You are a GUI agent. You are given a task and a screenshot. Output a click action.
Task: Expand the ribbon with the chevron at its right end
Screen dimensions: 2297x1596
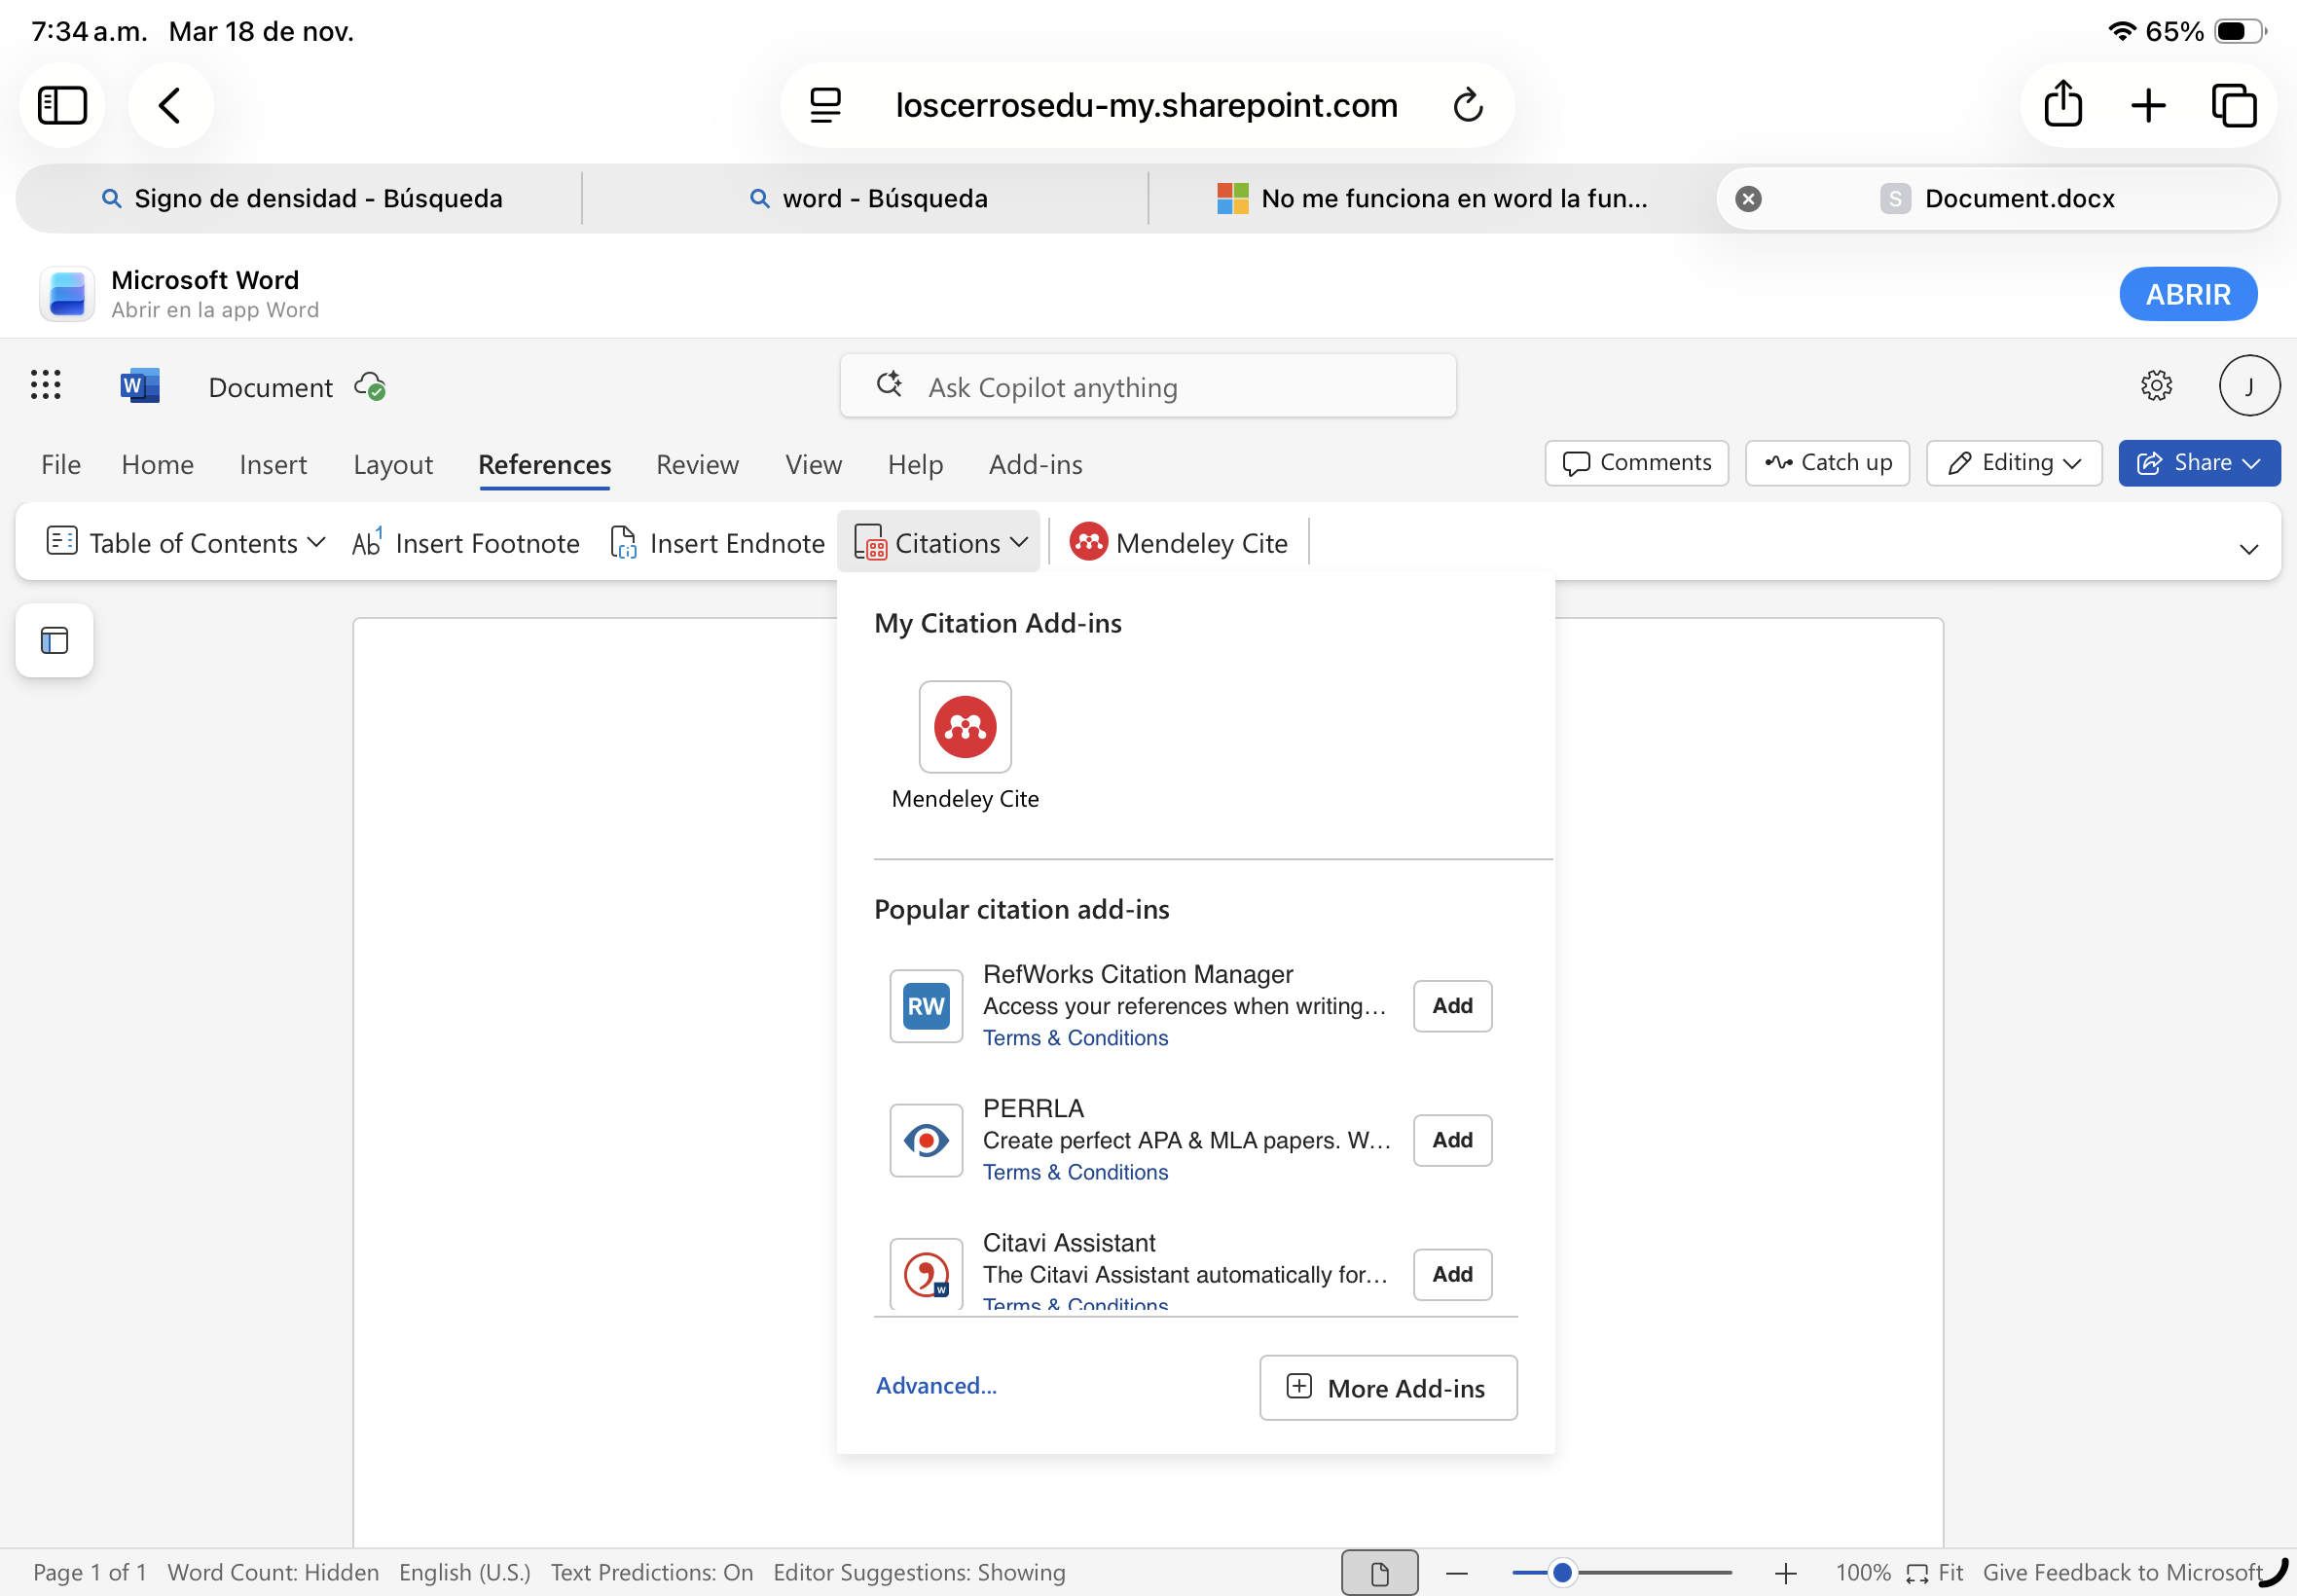click(2249, 548)
